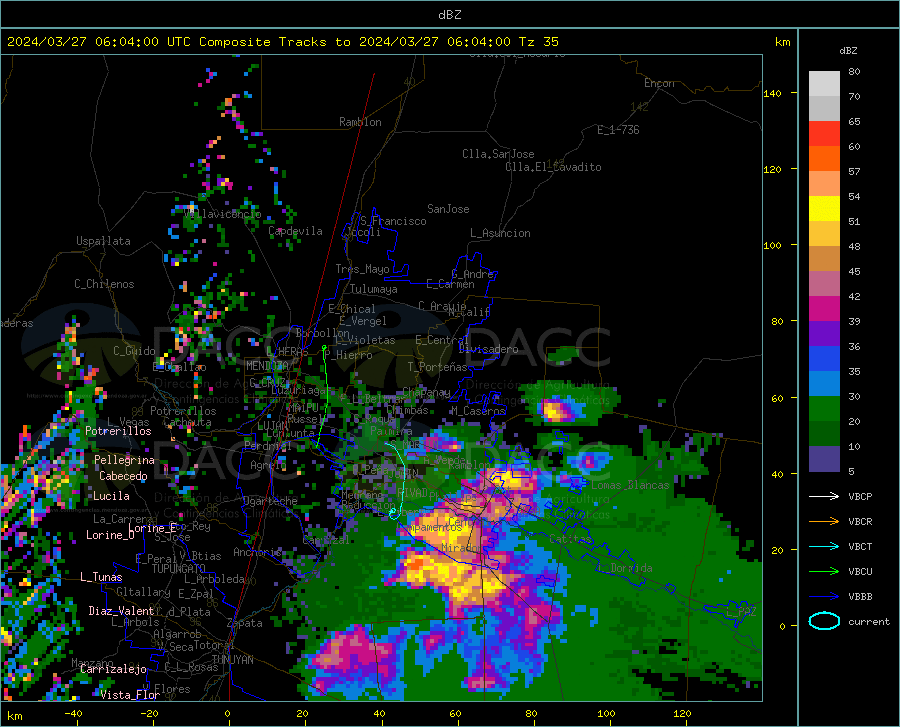
Task: Click the Tres_Mayo map label
Action: [362, 269]
